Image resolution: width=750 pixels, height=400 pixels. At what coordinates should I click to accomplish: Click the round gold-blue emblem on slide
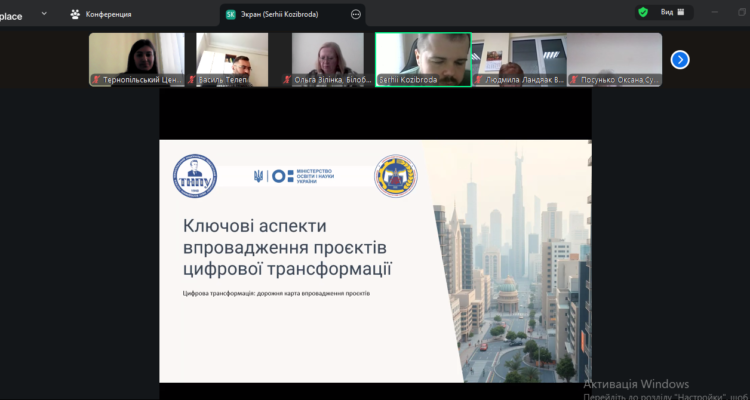pyautogui.click(x=394, y=175)
